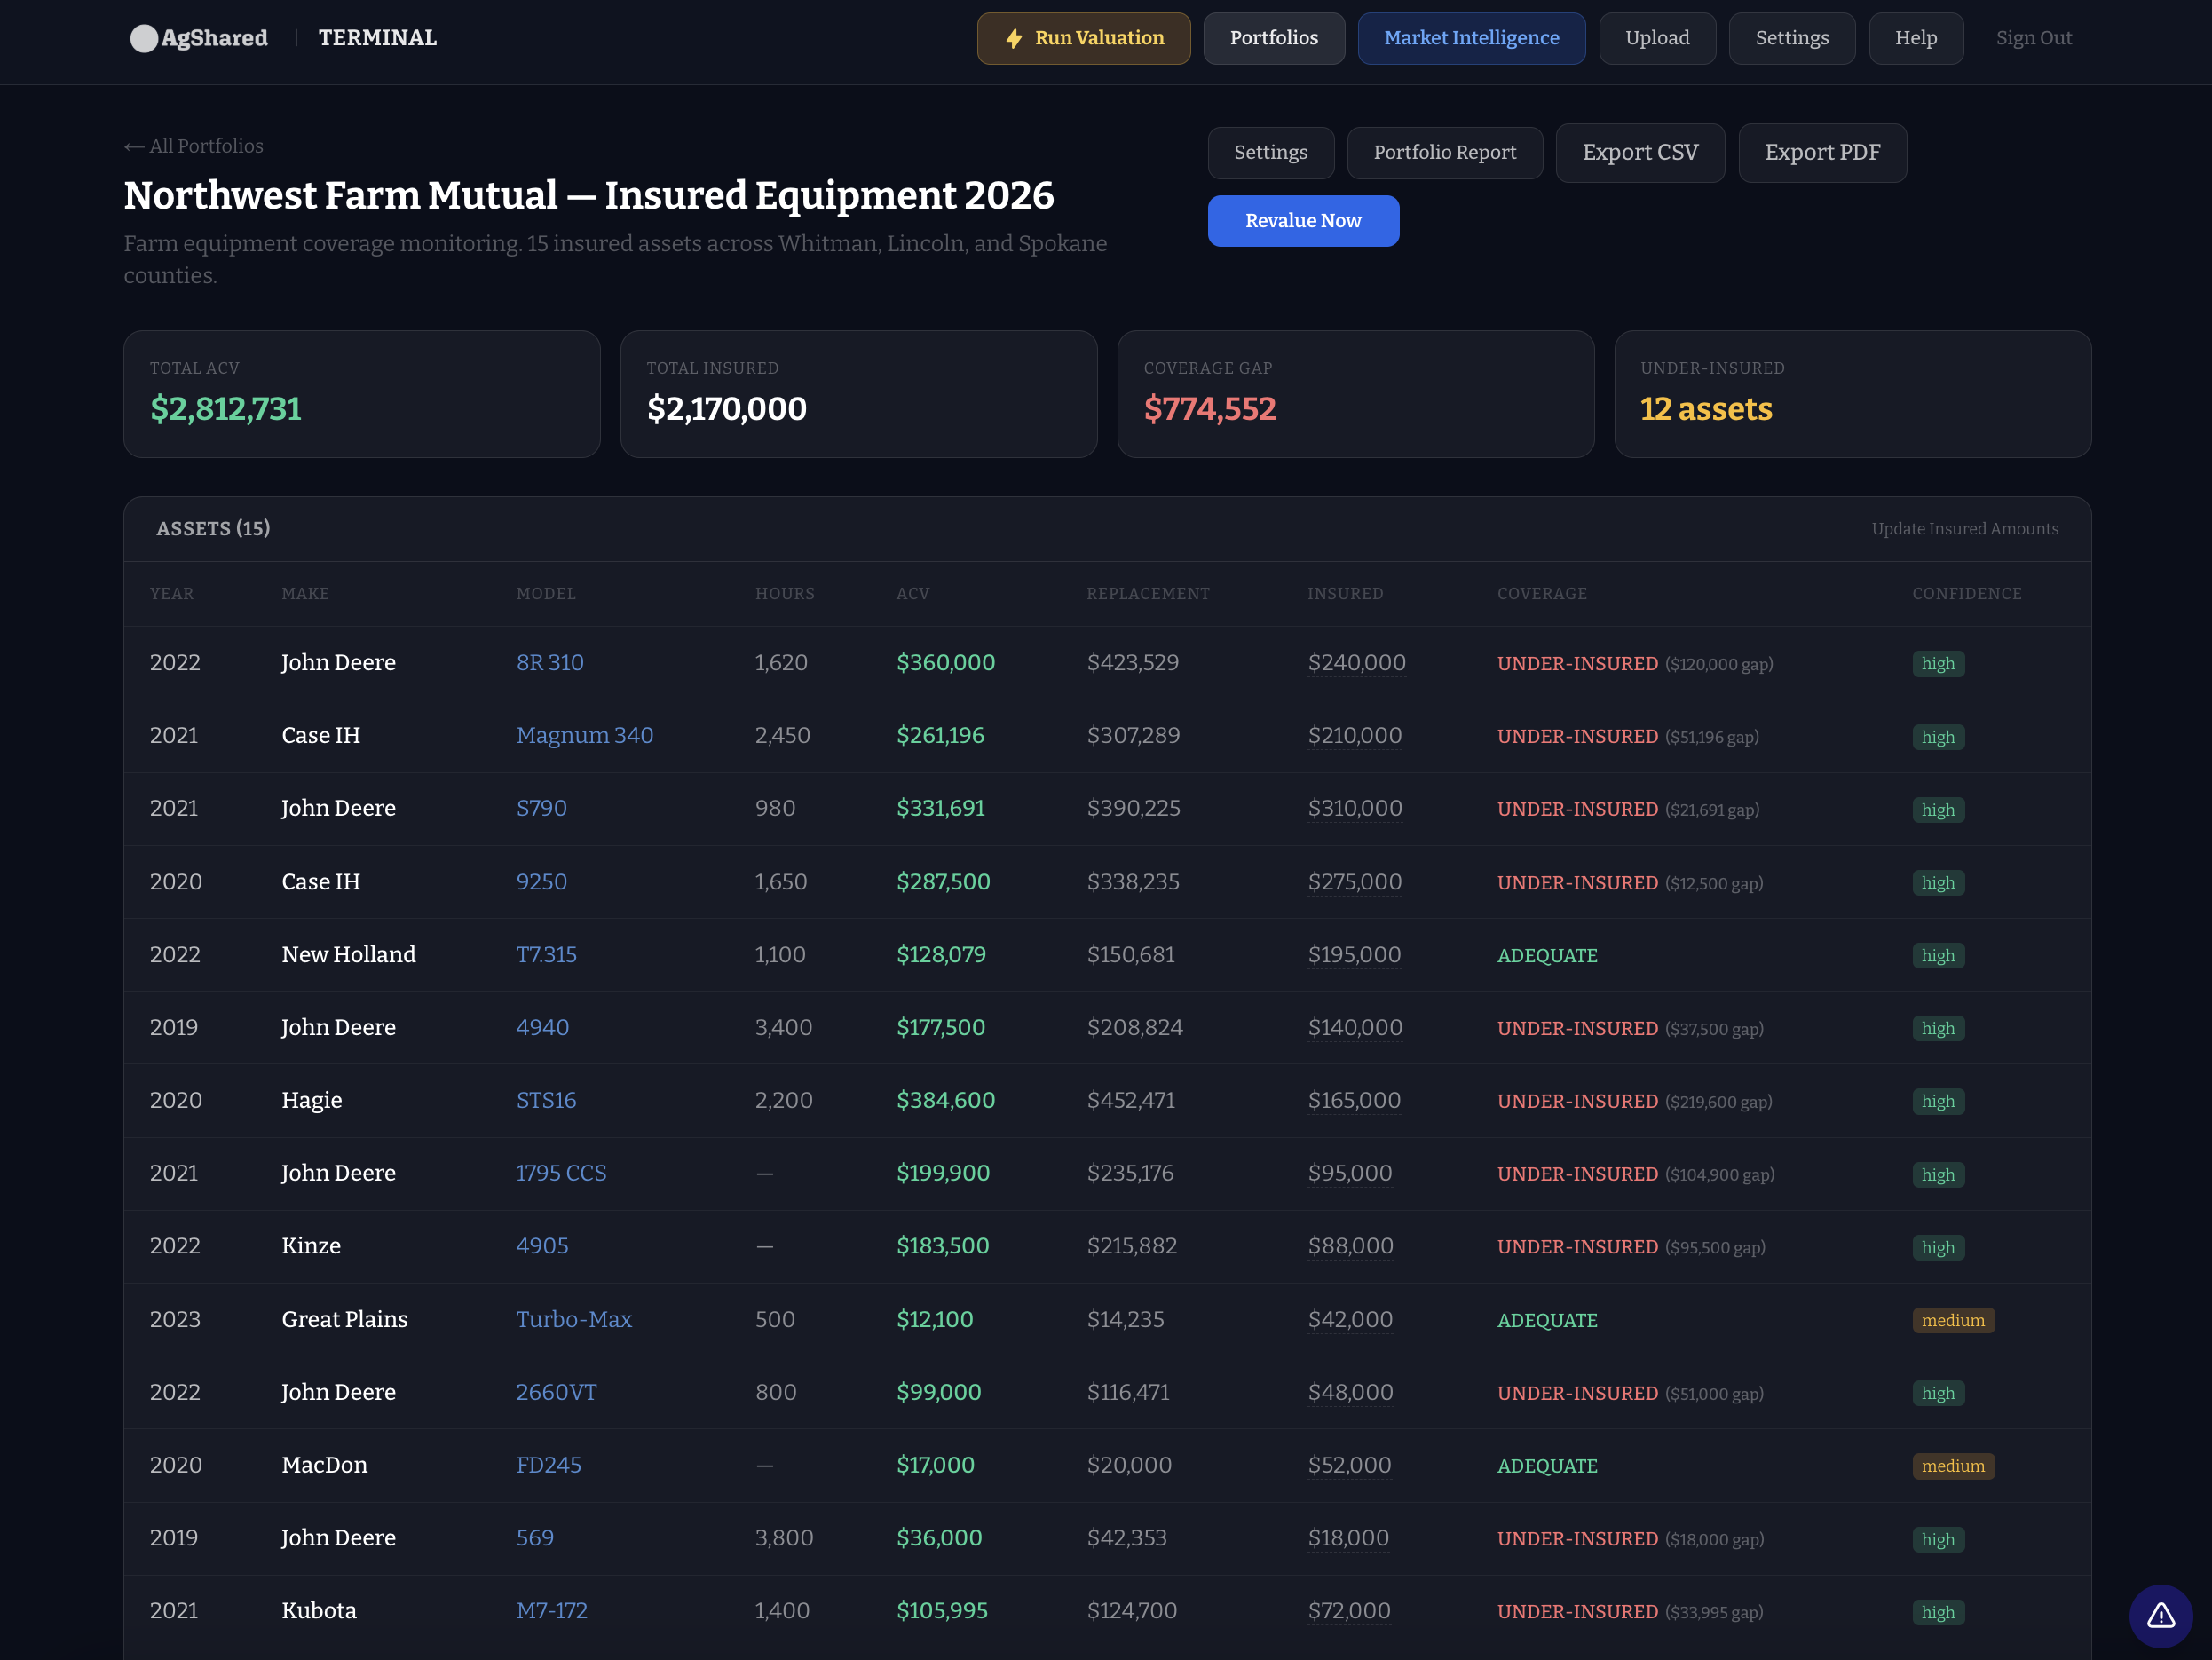Click the Revalue Now button
Viewport: 2212px width, 1660px height.
click(1302, 221)
